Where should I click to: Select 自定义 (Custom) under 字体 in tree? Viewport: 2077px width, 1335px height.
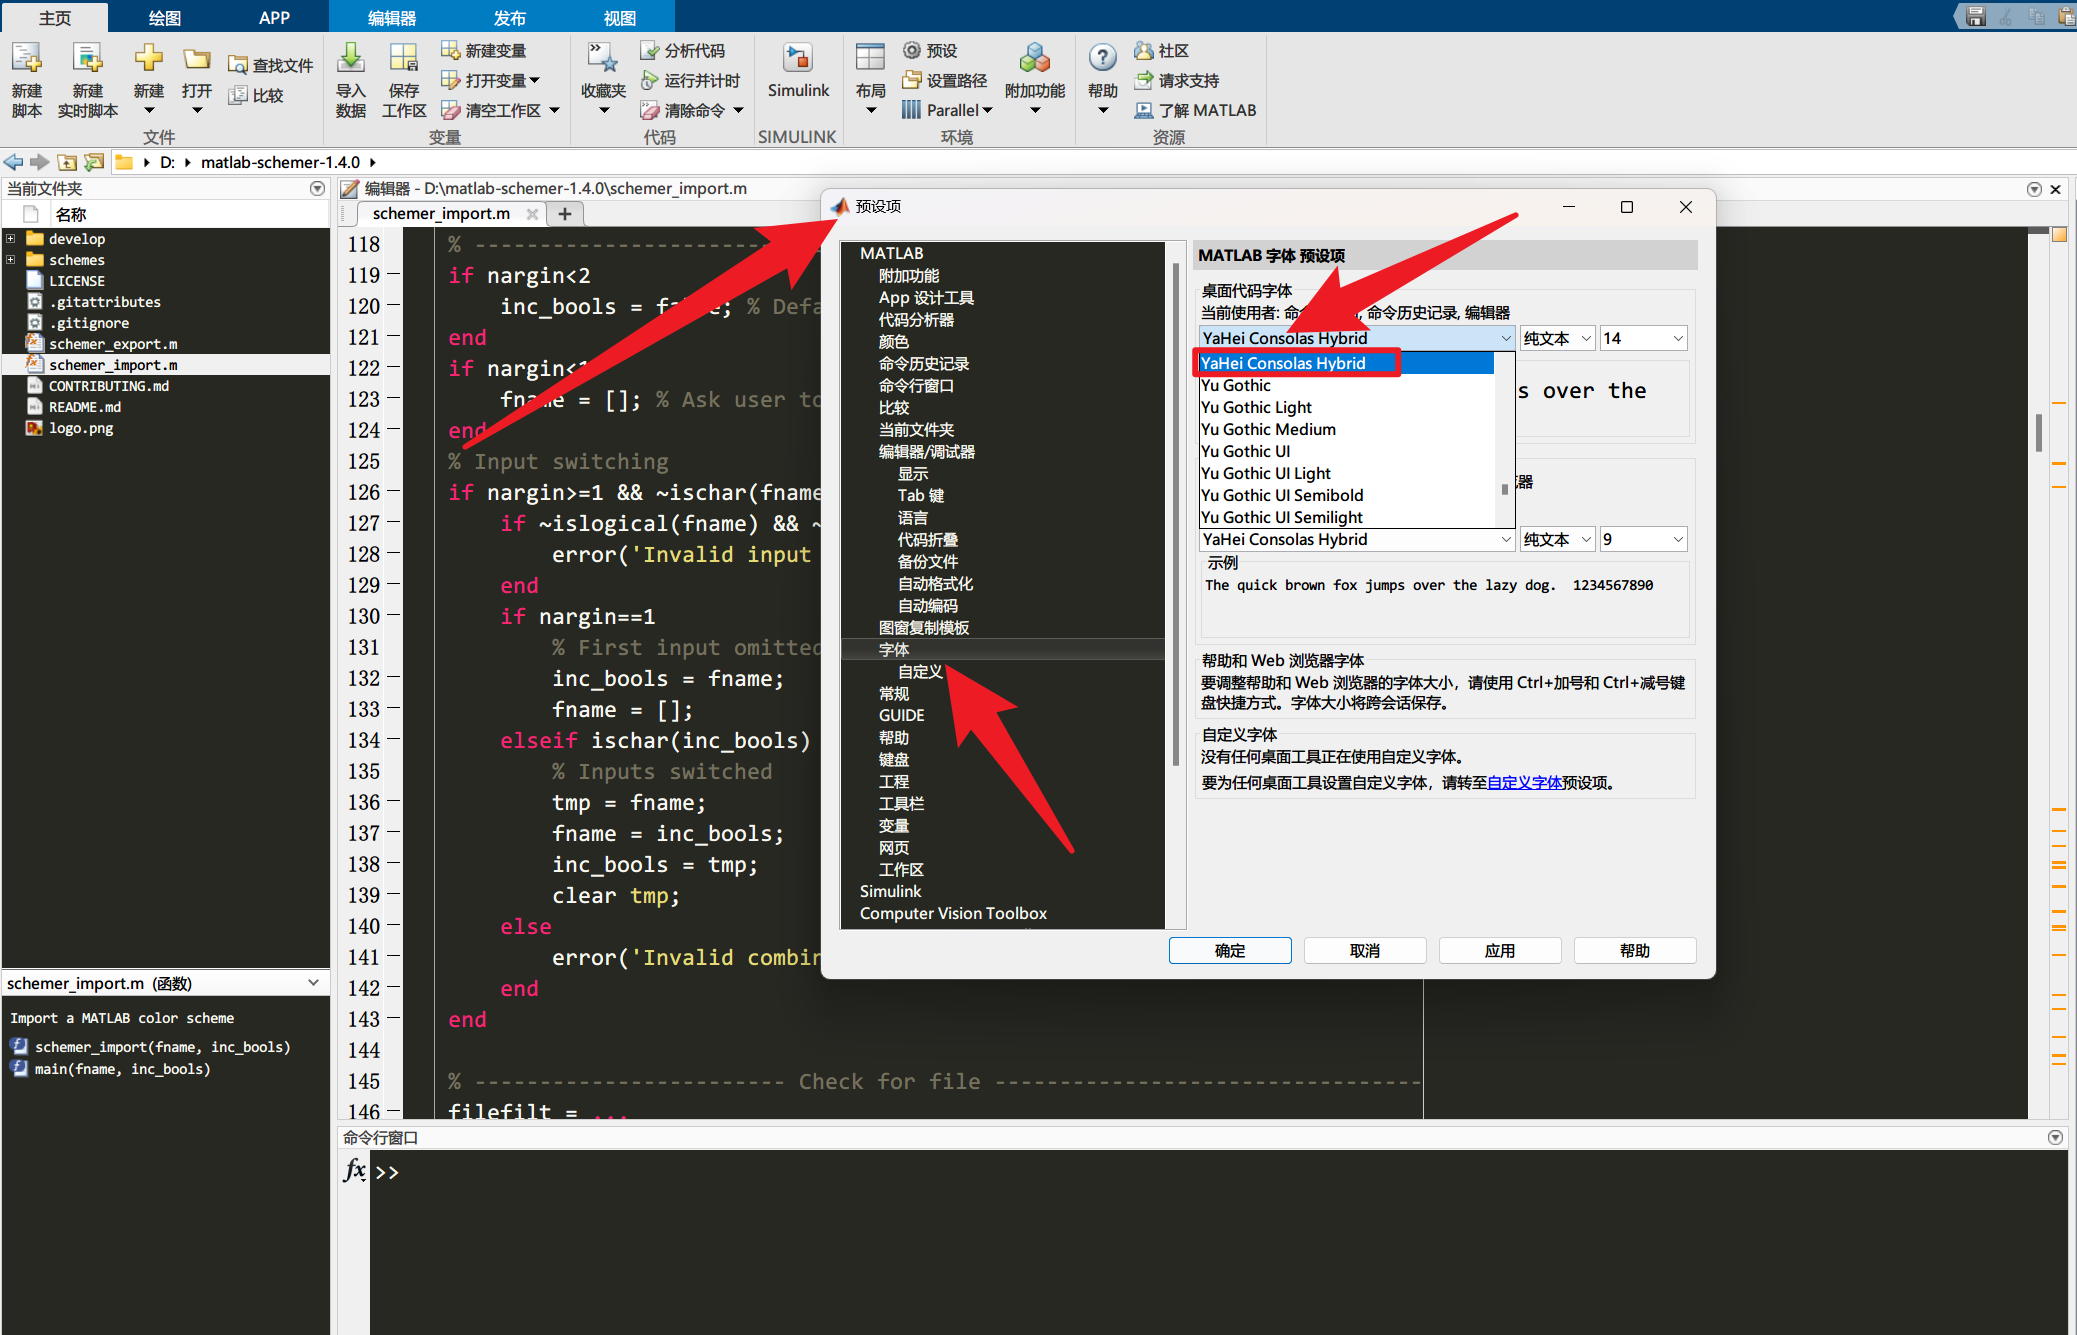coord(920,671)
